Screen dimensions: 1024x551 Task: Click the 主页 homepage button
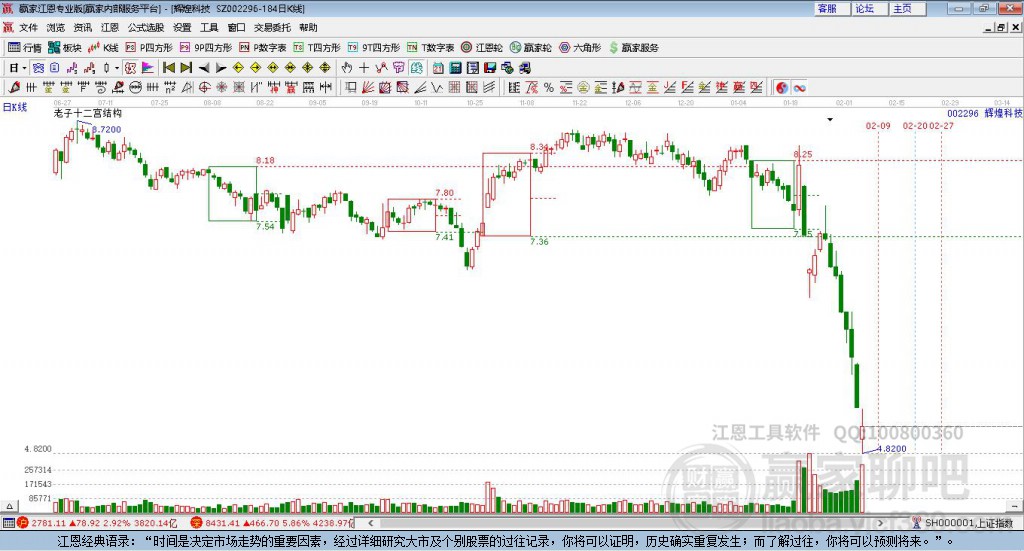[908, 8]
